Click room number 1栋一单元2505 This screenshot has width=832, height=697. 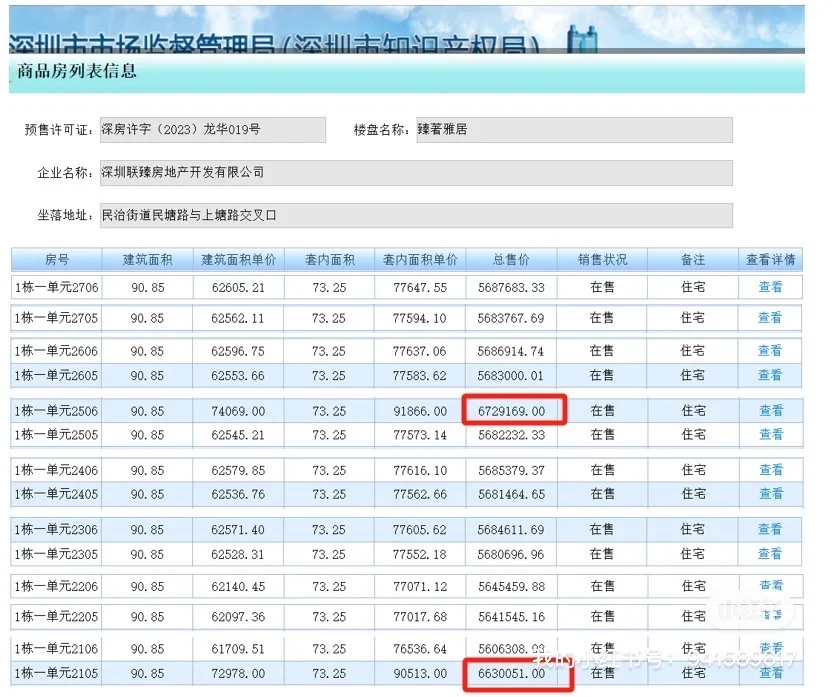pos(56,435)
